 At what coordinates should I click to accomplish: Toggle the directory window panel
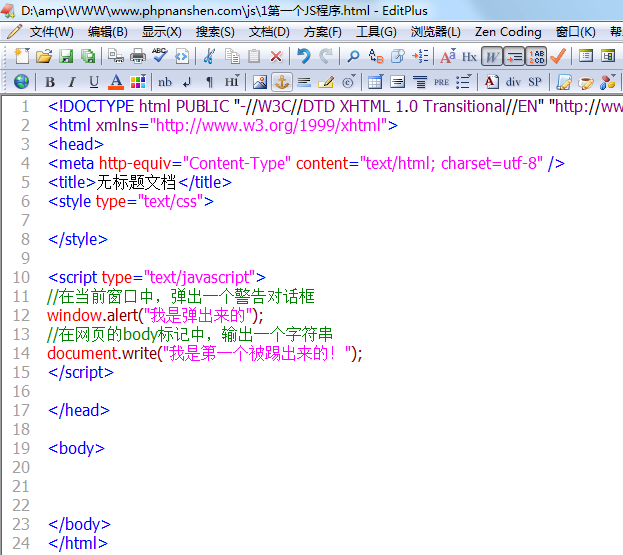(608, 56)
